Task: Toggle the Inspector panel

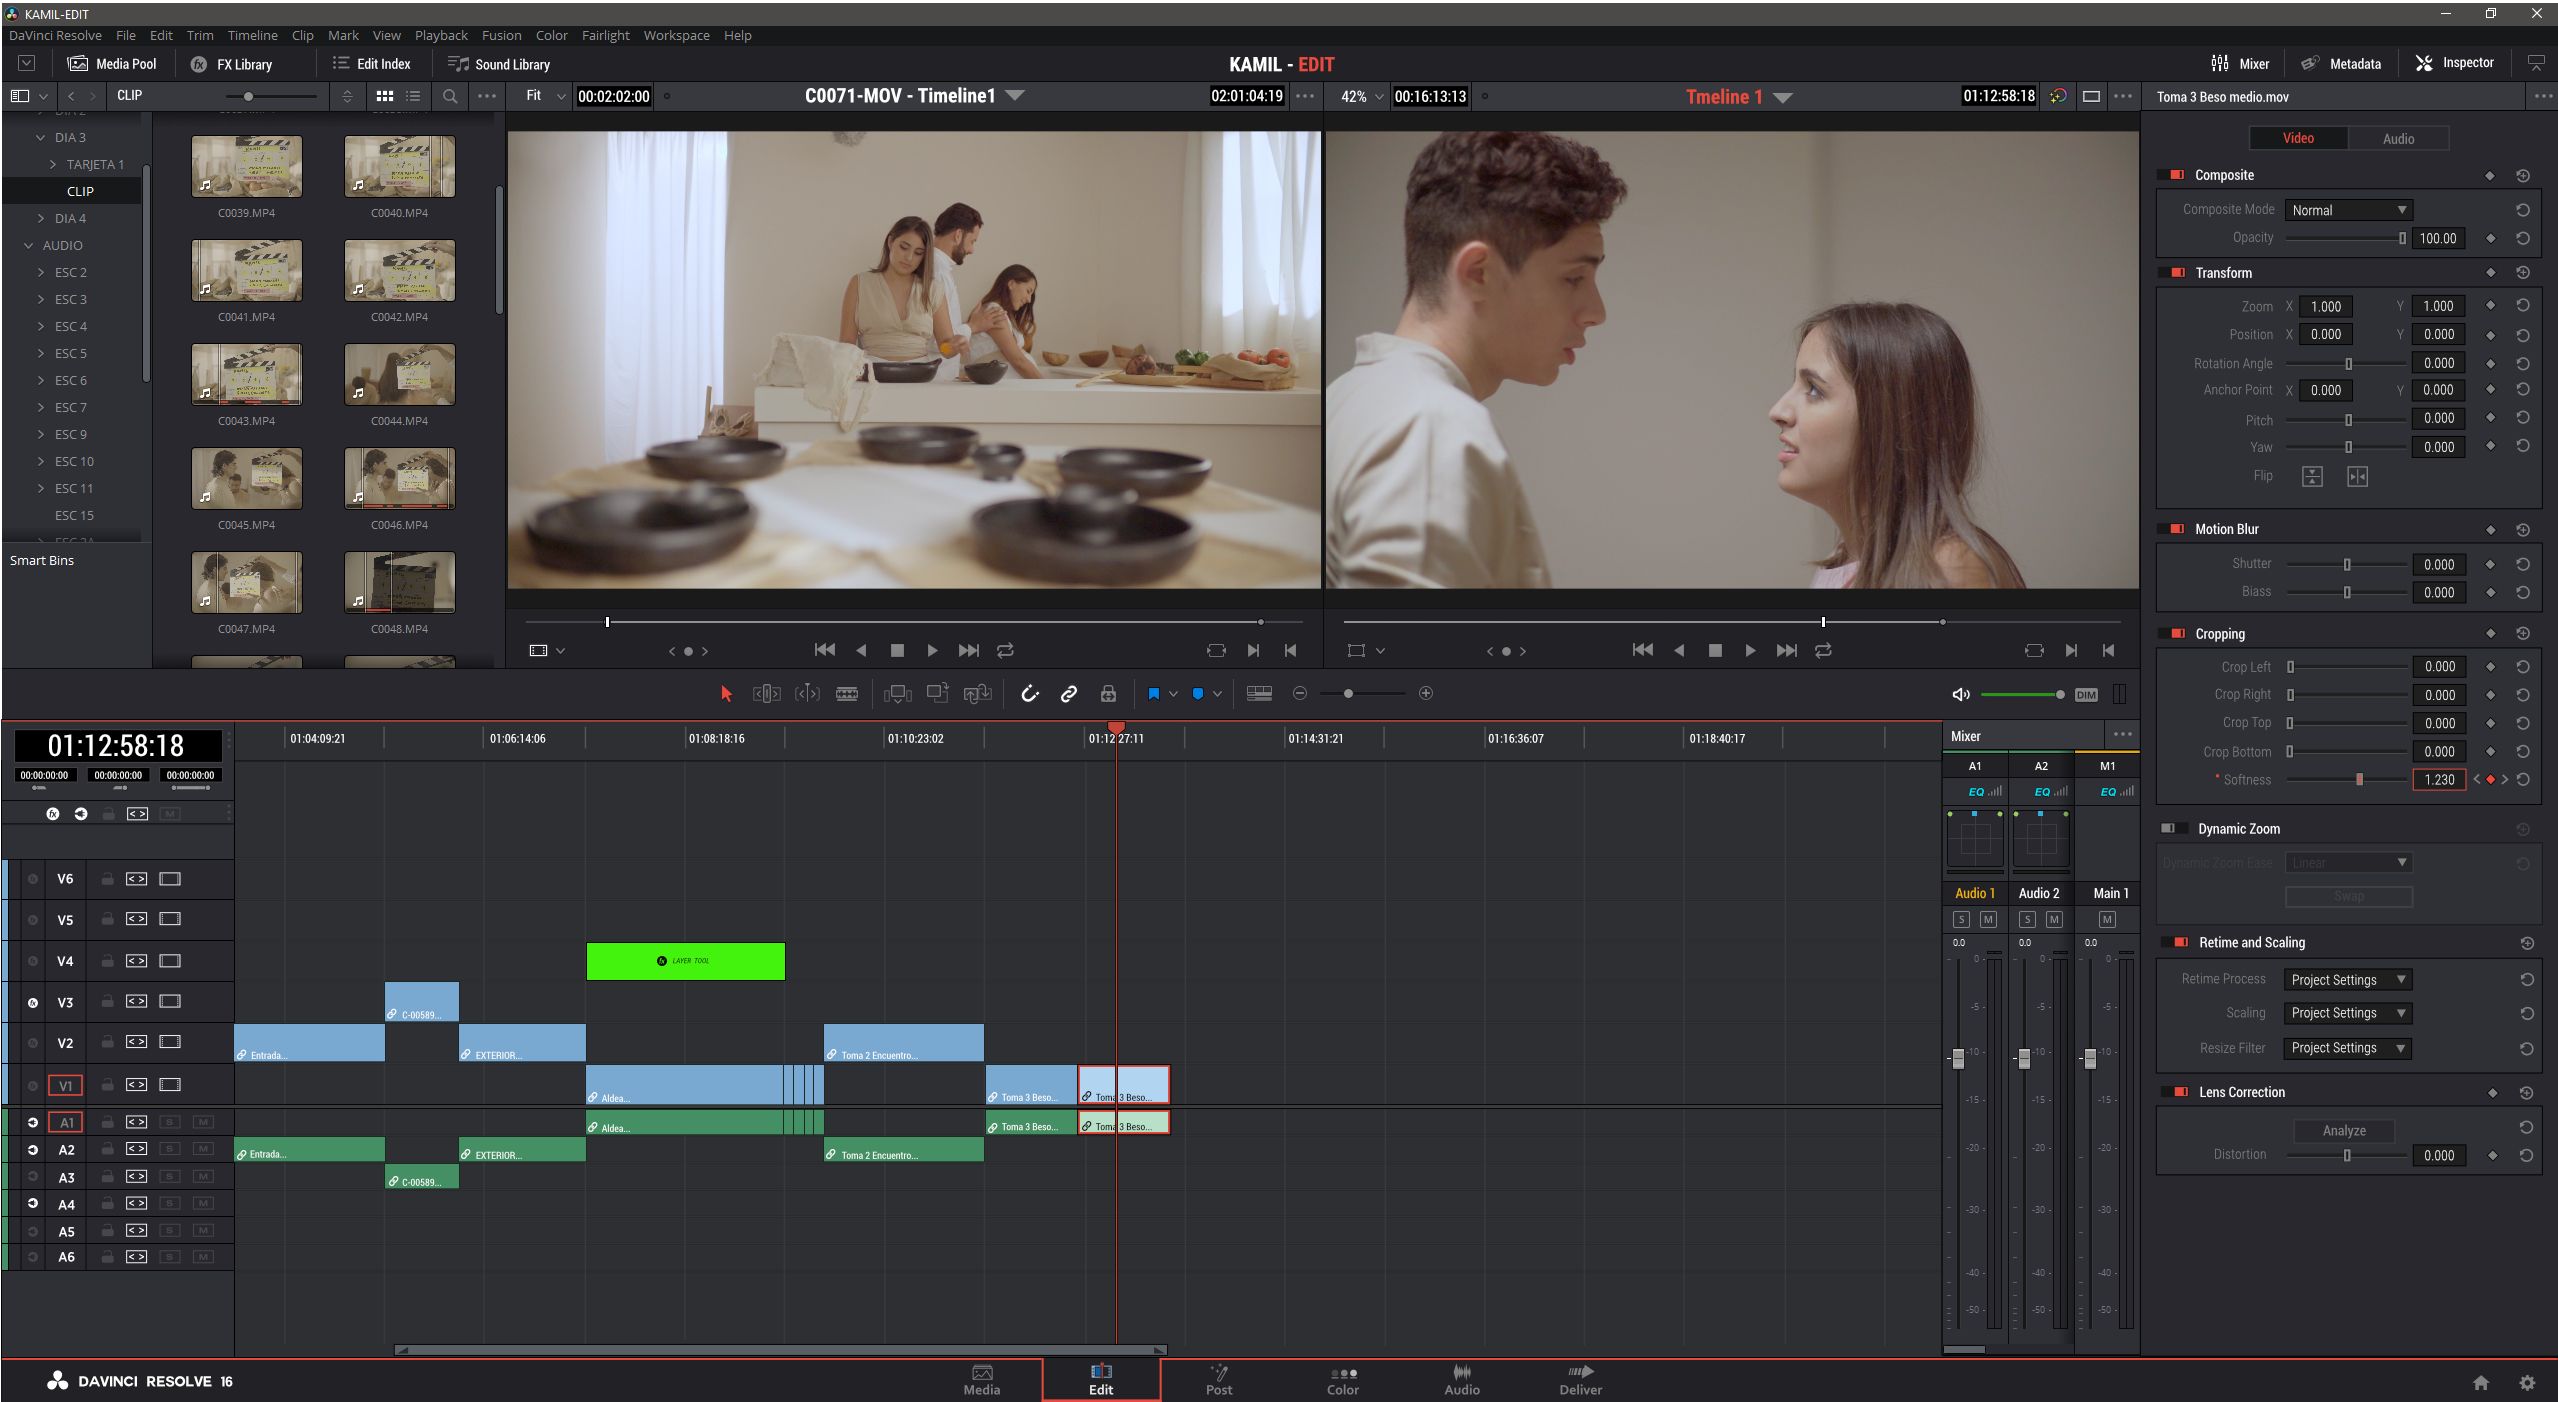Action: [x=2454, y=63]
